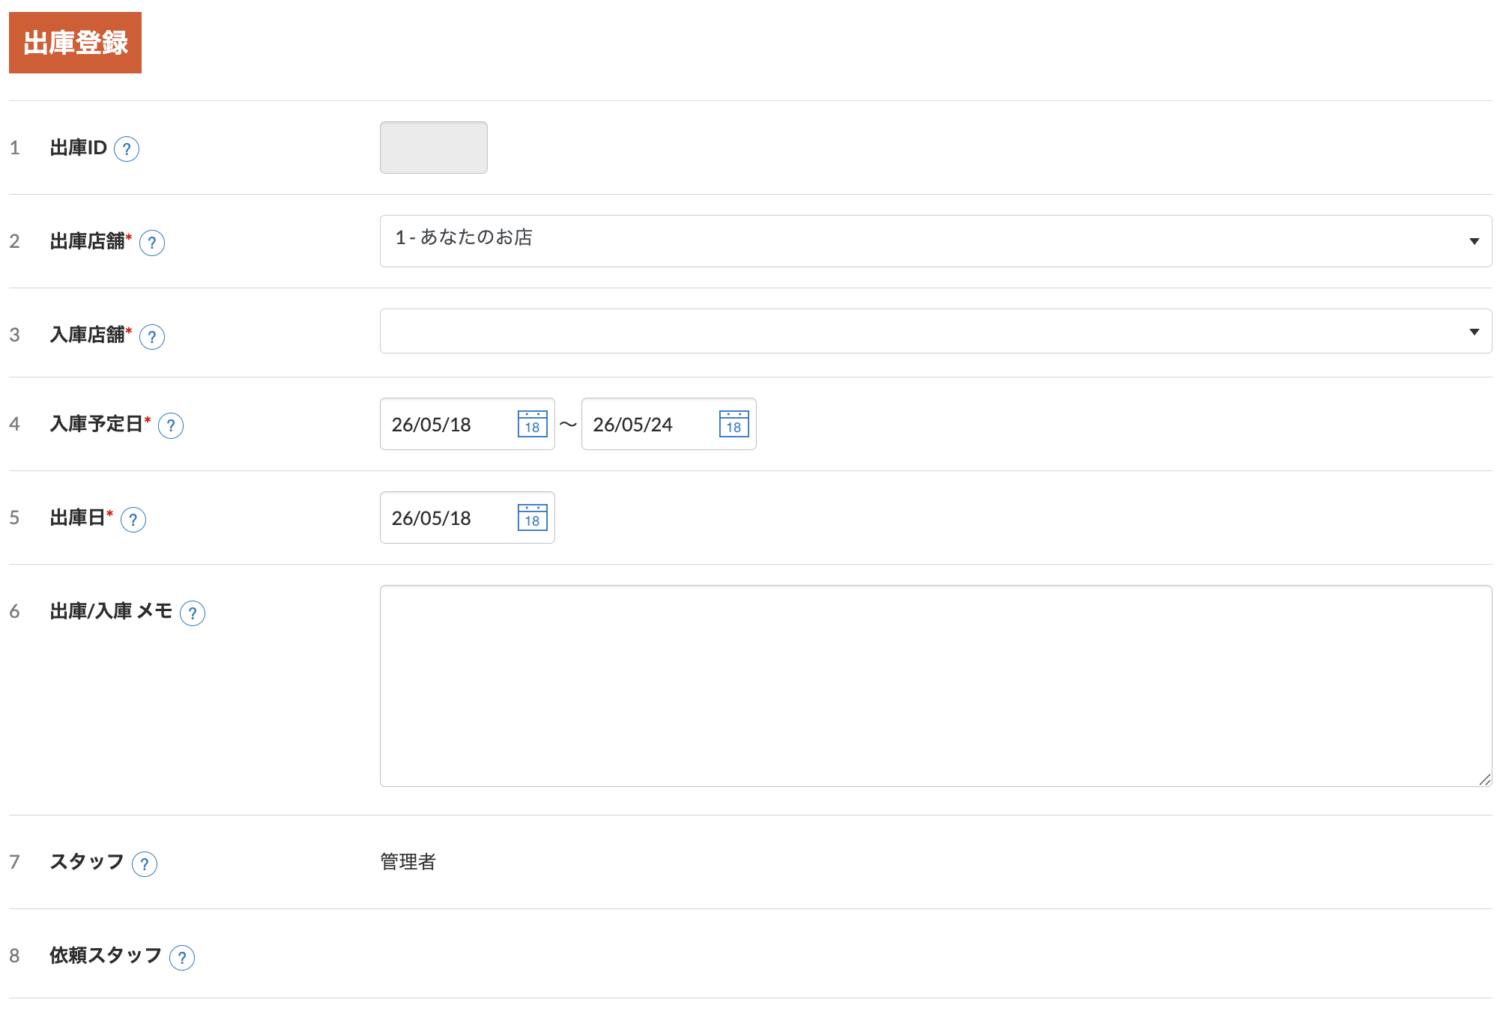Open the empty 入庫店舗 dropdown
Screen dimensions: 1500x1023
coord(936,331)
